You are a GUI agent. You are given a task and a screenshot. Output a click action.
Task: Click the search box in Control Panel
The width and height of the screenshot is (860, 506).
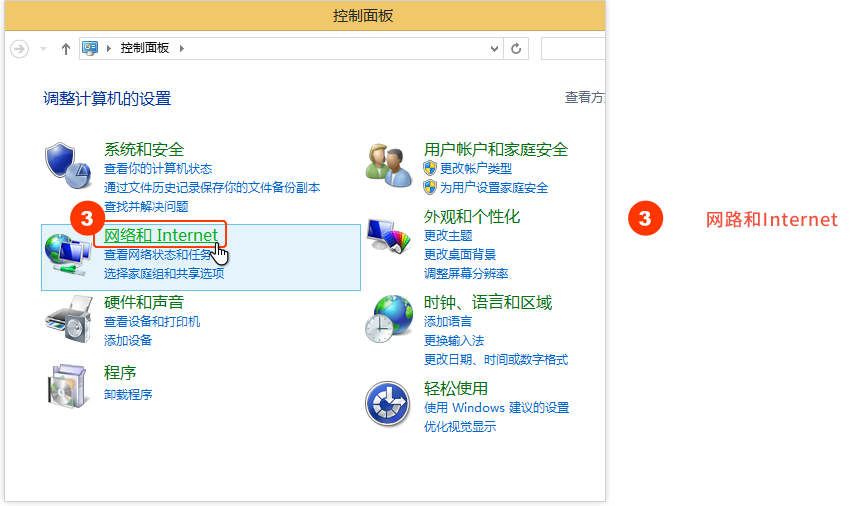pos(573,48)
